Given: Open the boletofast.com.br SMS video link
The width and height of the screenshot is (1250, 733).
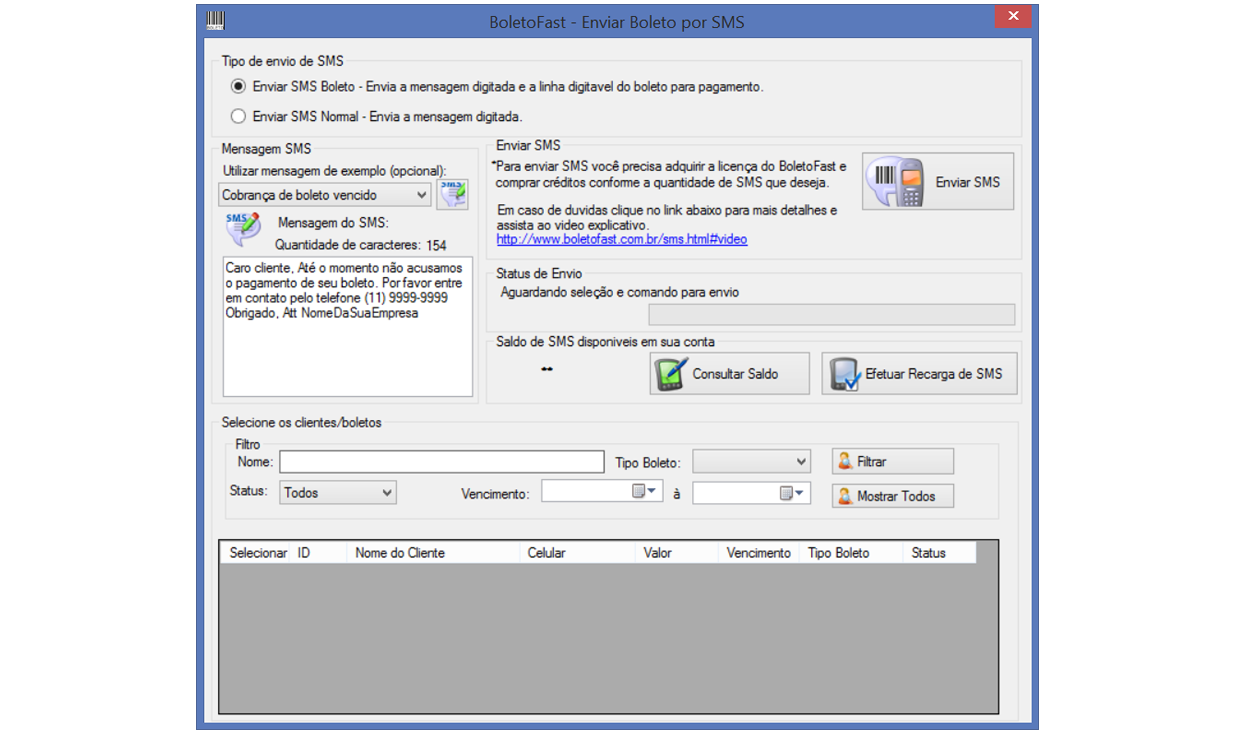Looking at the screenshot, I should 621,240.
